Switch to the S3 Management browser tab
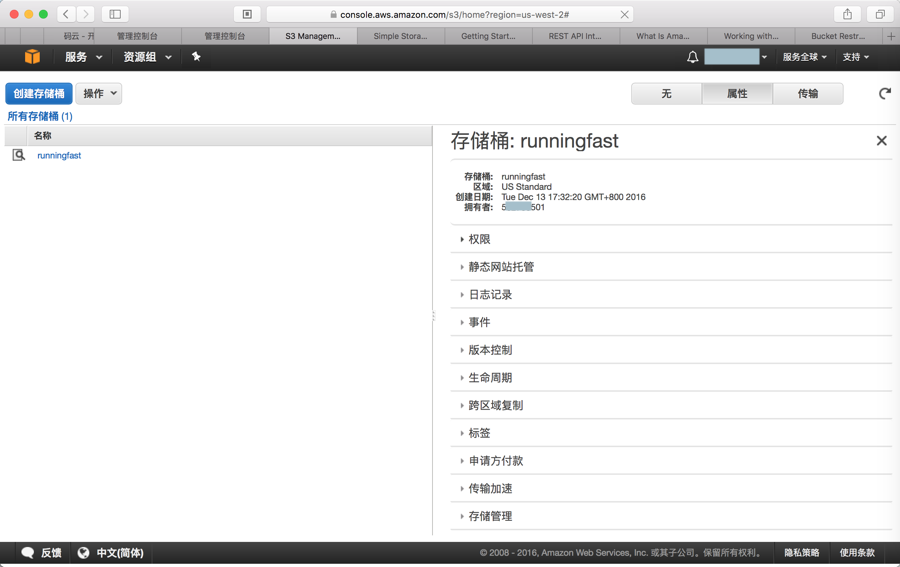 point(313,36)
